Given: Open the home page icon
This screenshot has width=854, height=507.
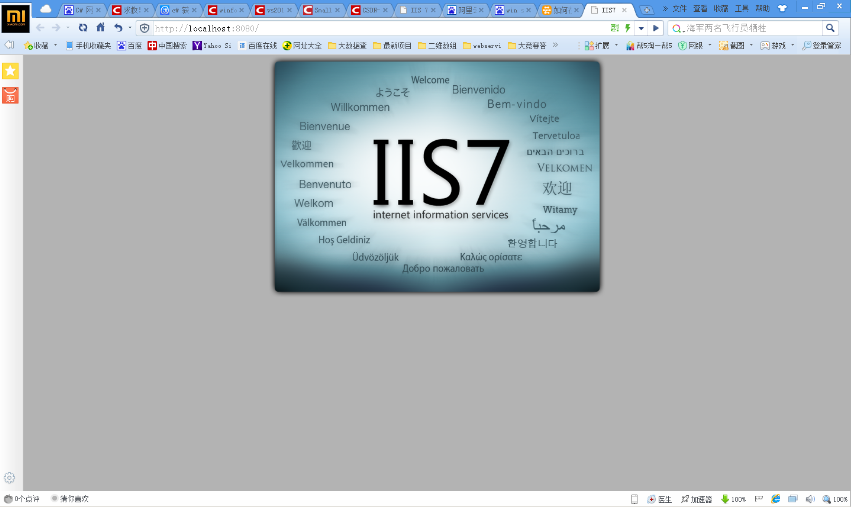Looking at the screenshot, I should 101,27.
